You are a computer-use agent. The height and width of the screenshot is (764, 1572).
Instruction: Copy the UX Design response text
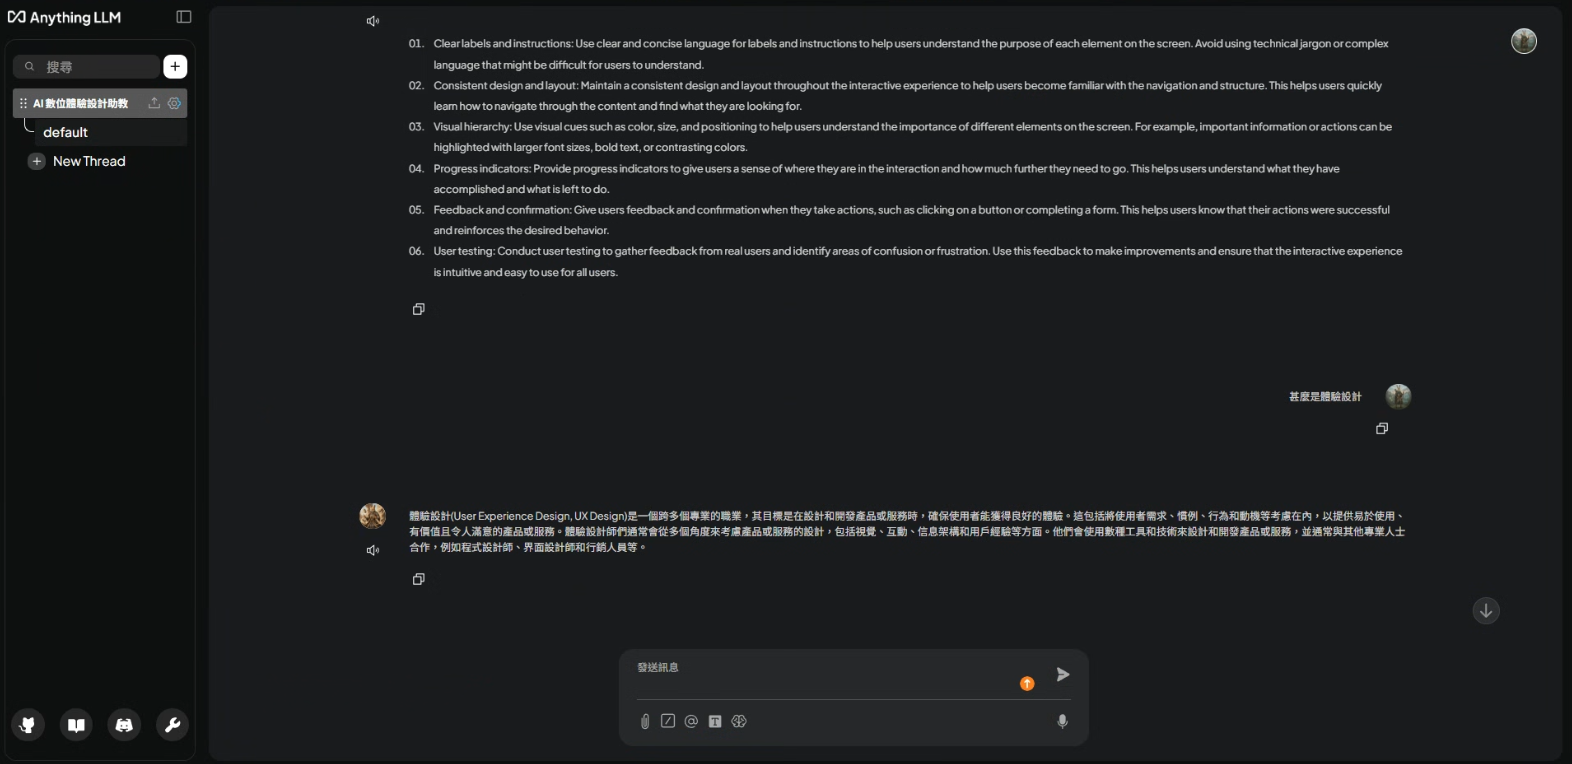[x=419, y=579]
